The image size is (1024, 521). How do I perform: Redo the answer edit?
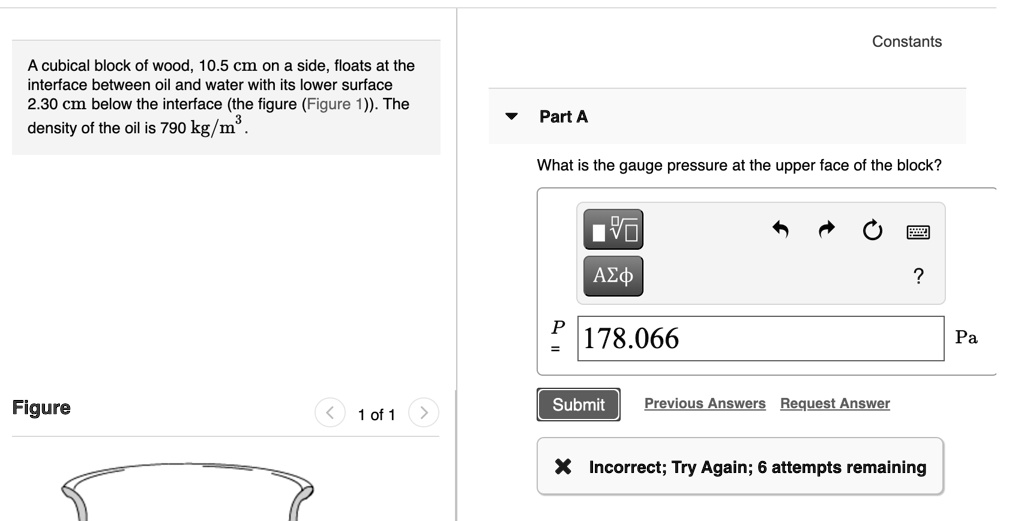point(827,231)
